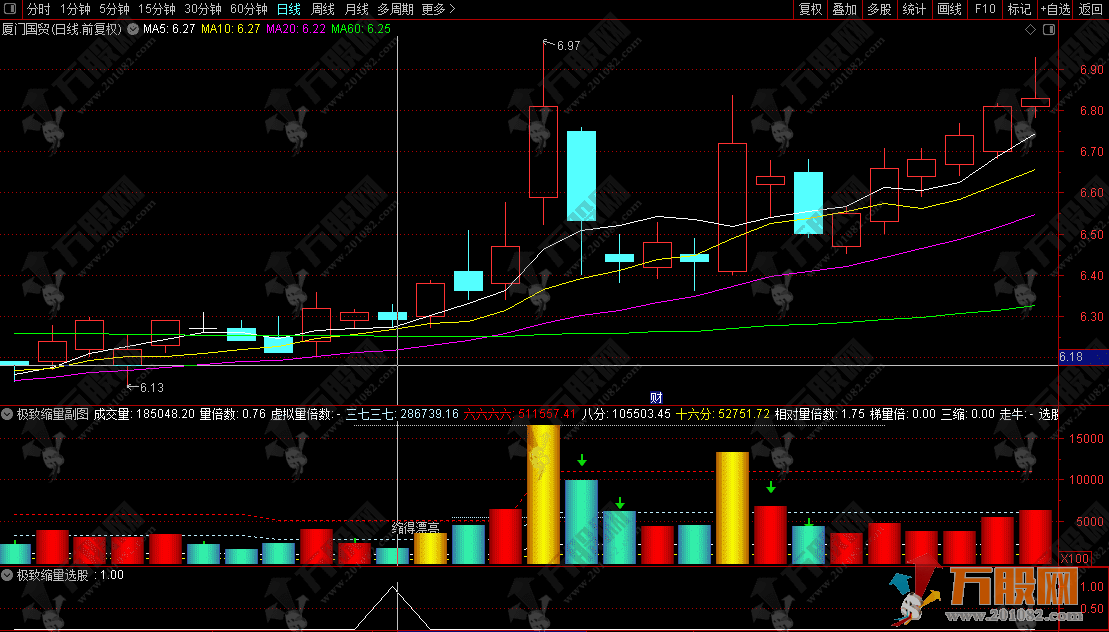Select the 周线 weekly chart tab
This screenshot has width=1109, height=632.
pos(323,9)
